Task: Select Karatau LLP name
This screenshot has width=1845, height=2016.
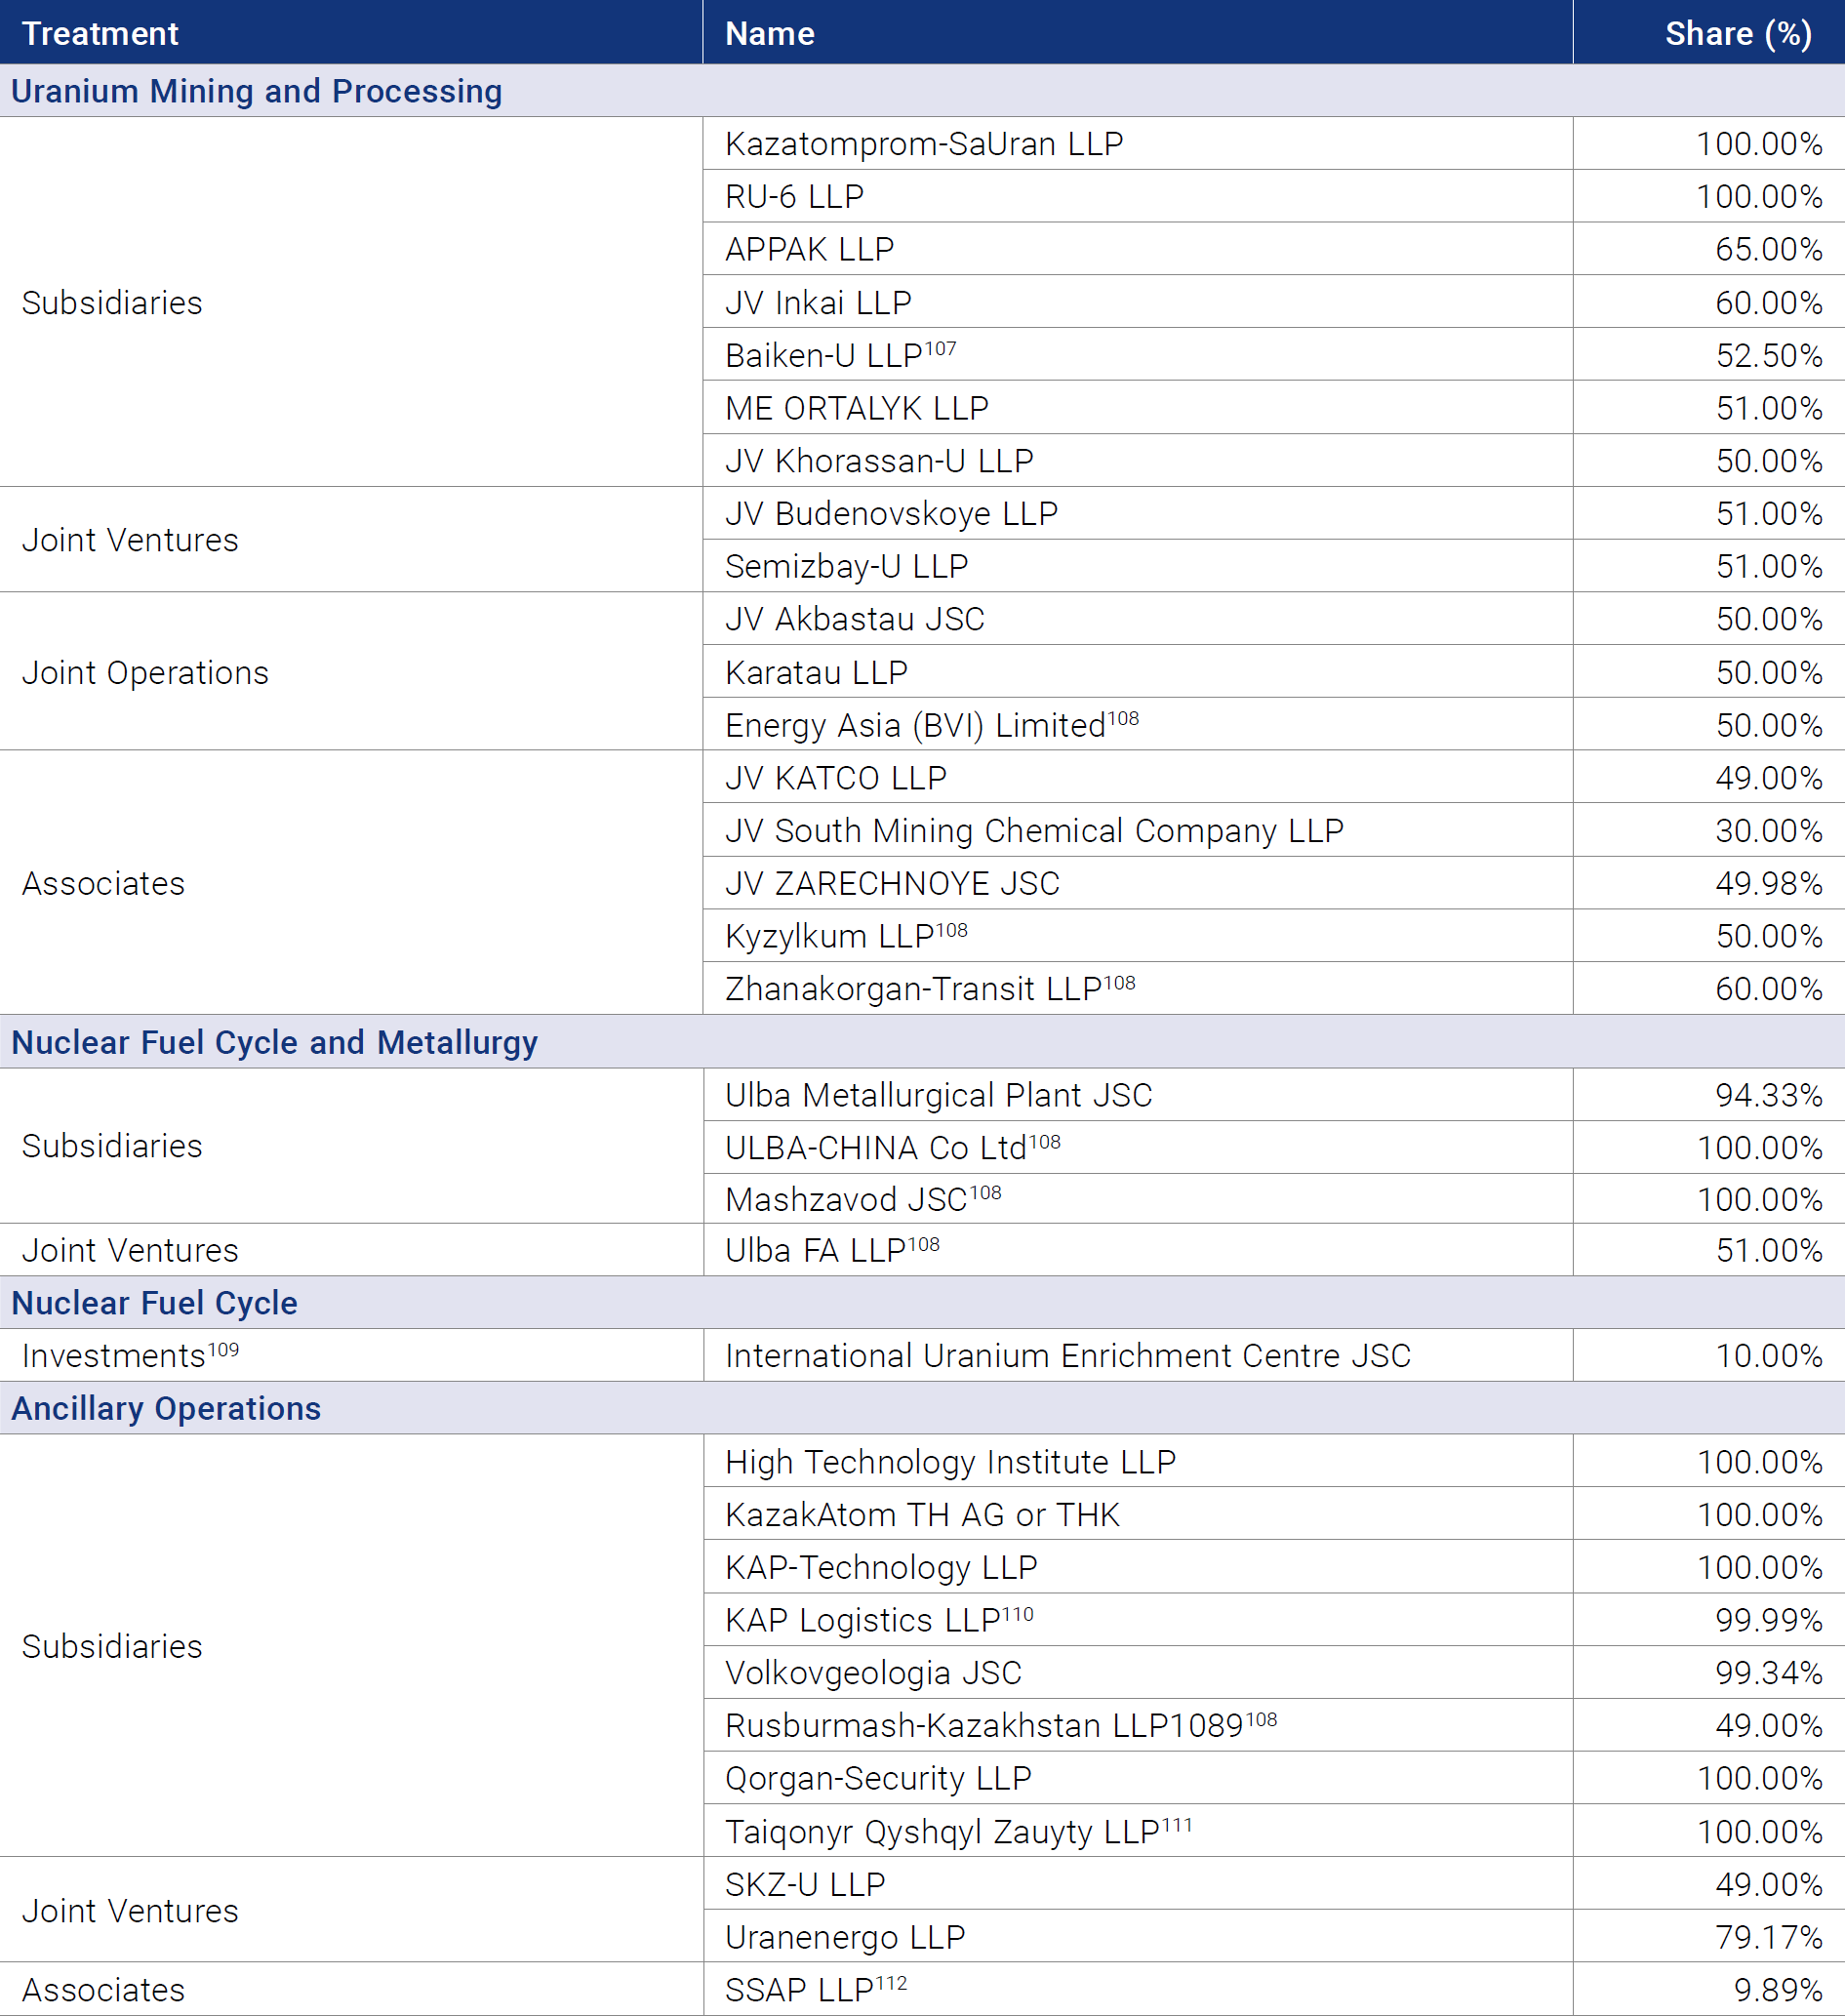Action: coord(816,673)
